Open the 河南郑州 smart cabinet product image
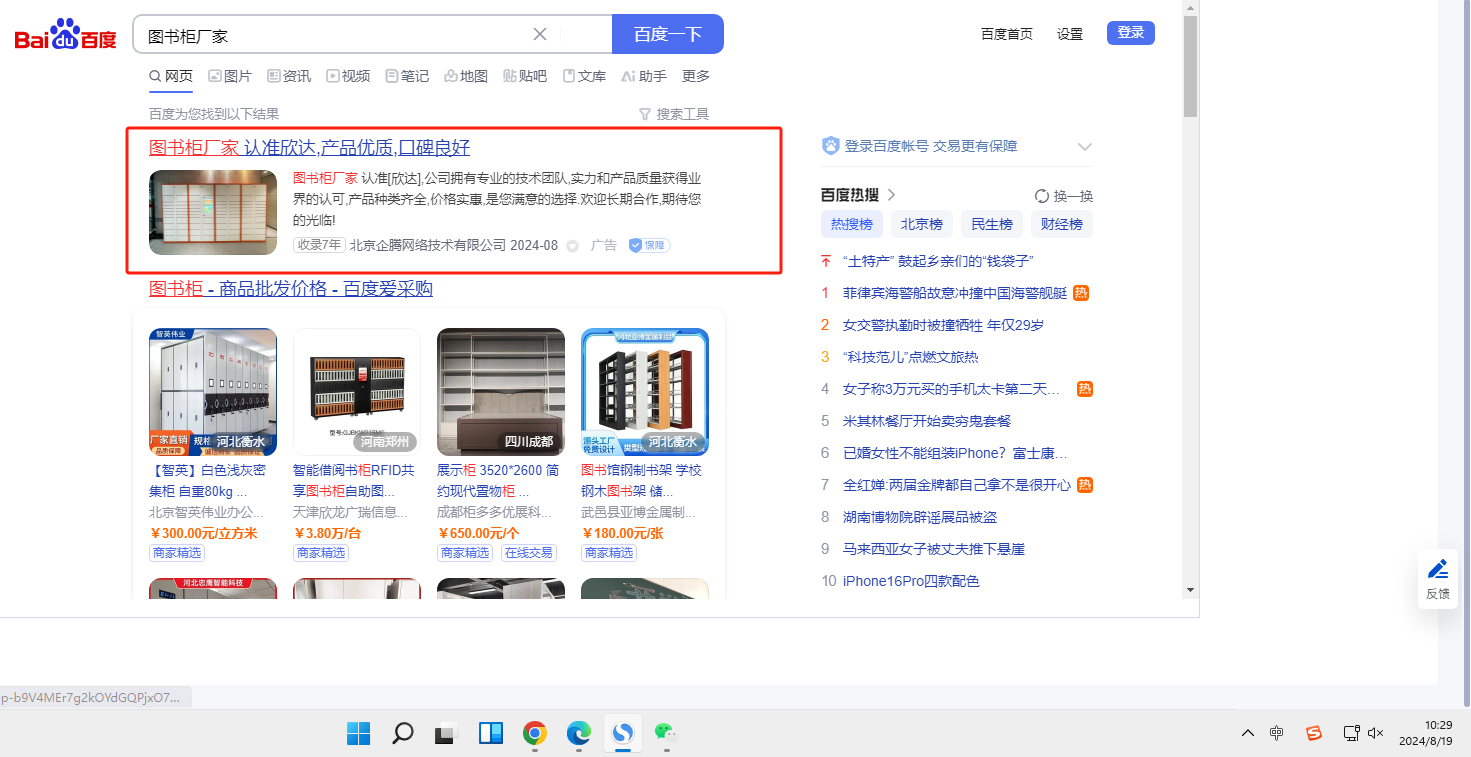This screenshot has height=757, width=1471. [357, 392]
